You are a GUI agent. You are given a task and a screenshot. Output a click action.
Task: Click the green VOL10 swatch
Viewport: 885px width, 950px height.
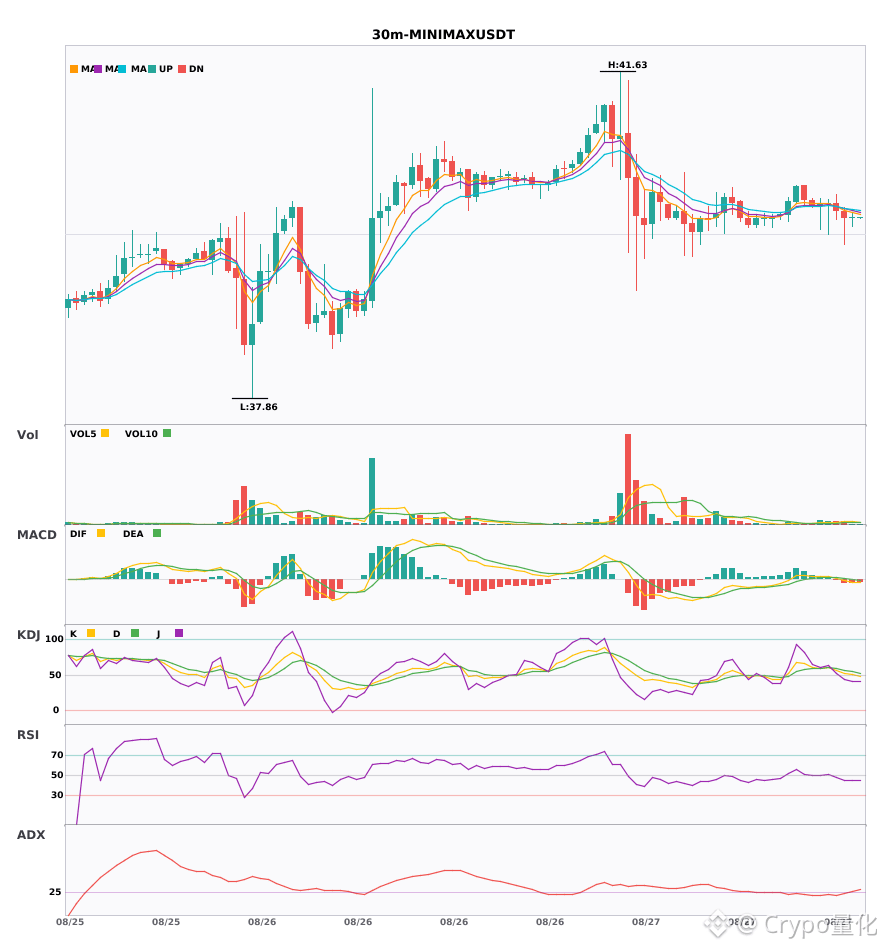tap(167, 433)
